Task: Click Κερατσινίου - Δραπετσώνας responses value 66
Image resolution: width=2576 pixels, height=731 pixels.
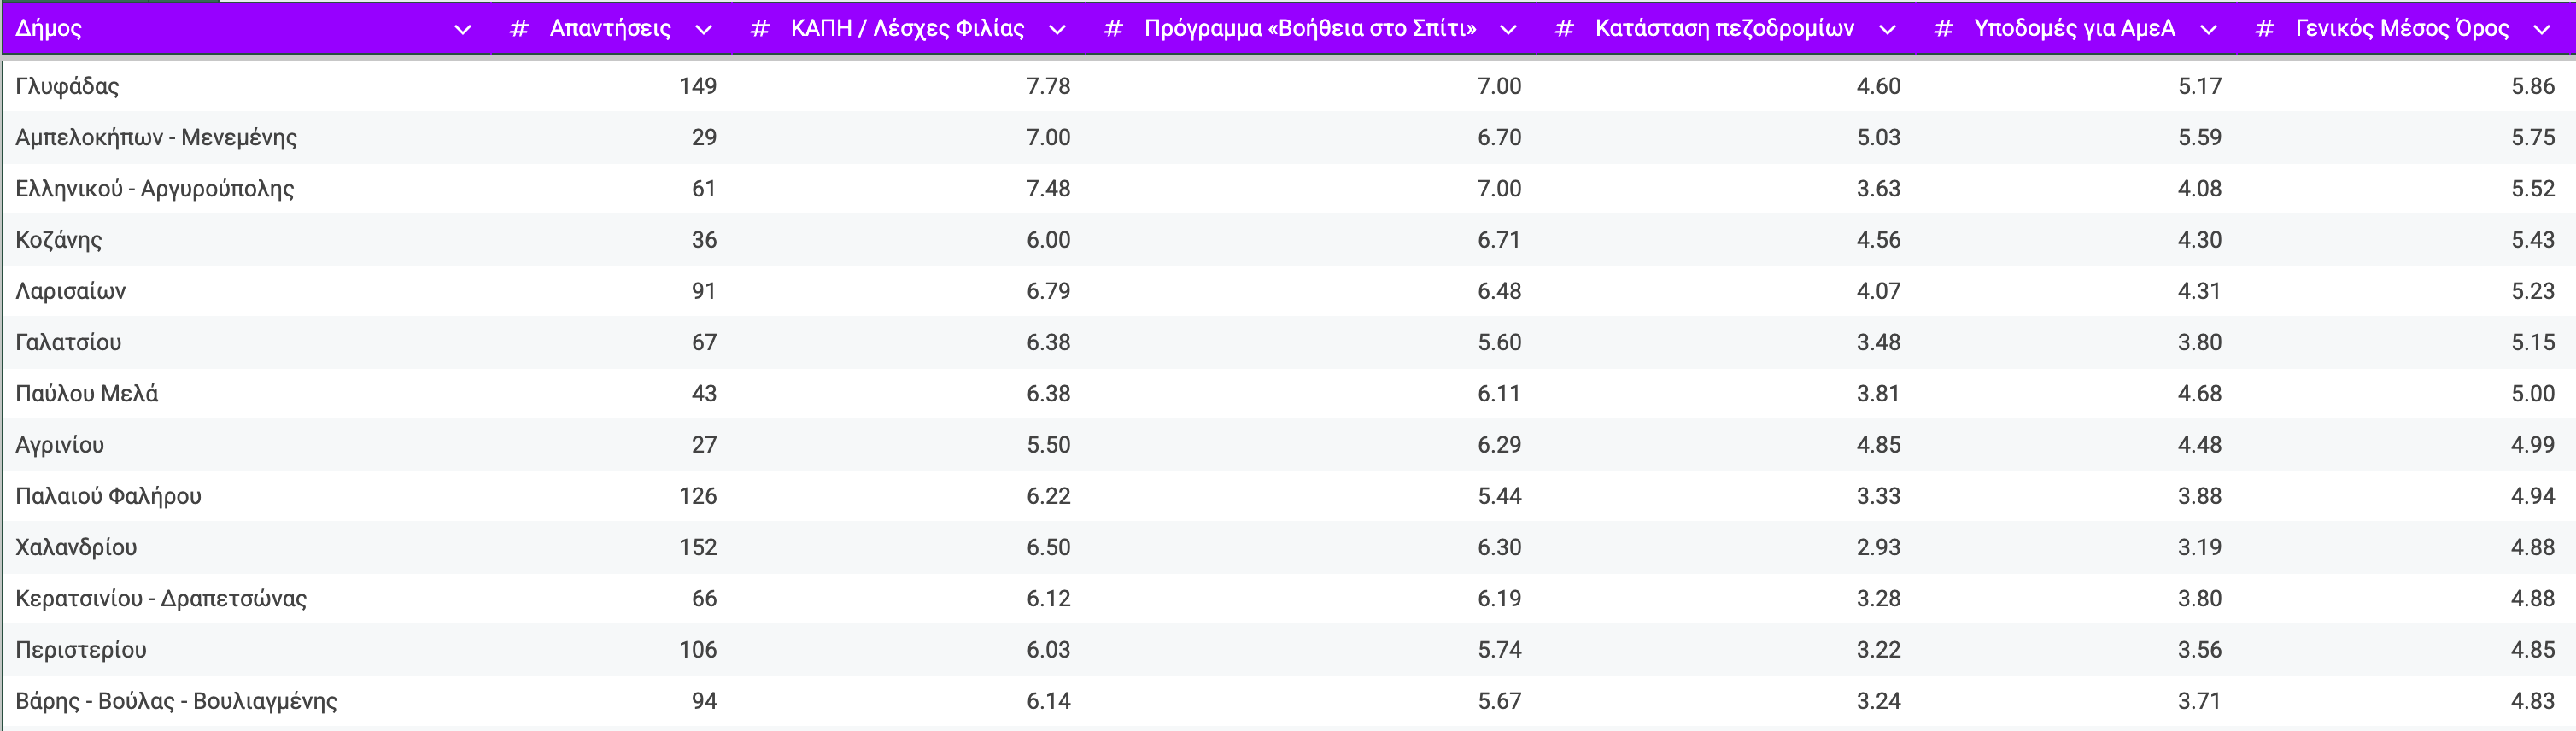Action: point(704,598)
